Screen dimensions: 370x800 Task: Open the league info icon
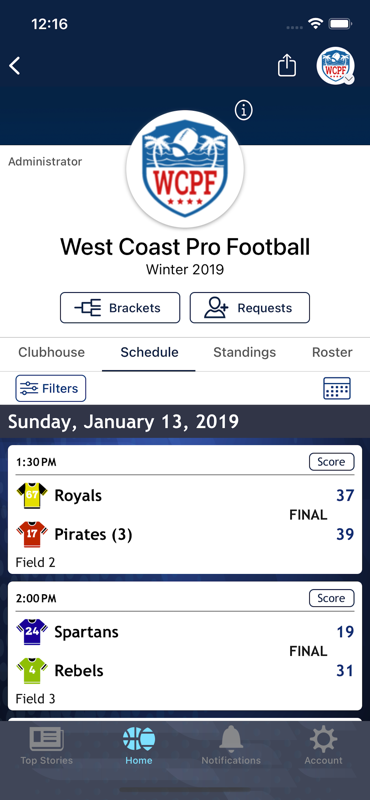coord(244,110)
